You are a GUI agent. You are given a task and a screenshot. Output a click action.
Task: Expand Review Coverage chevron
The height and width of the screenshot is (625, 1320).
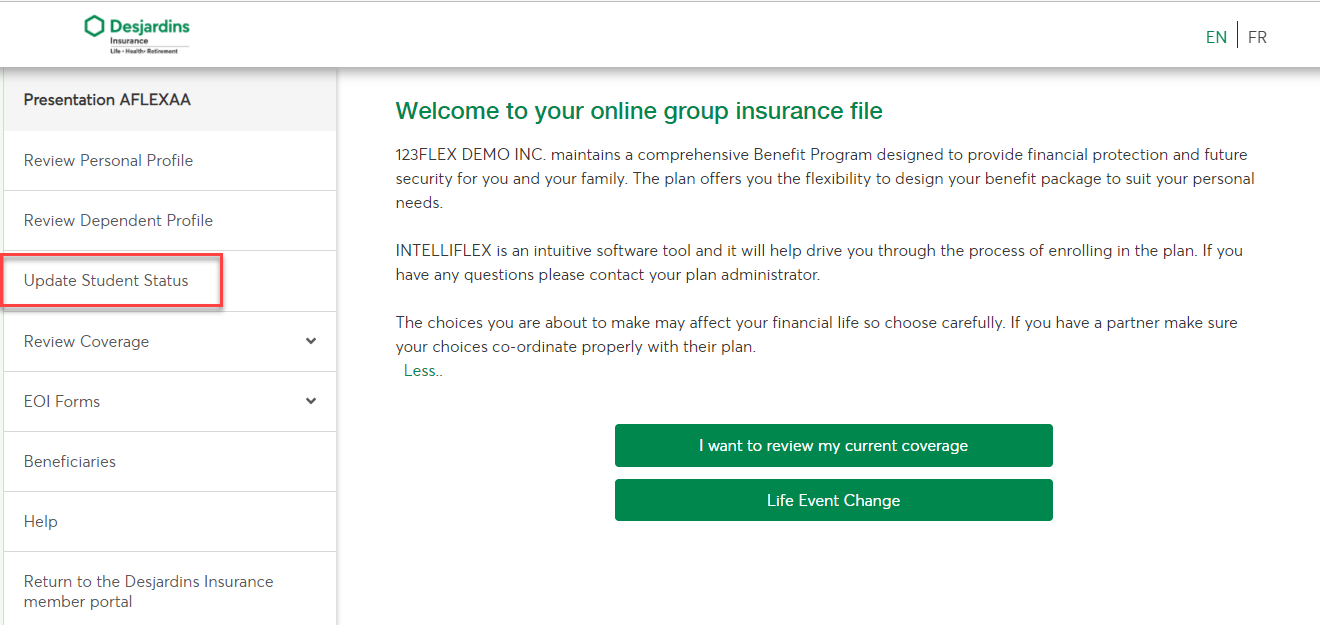[x=311, y=341]
